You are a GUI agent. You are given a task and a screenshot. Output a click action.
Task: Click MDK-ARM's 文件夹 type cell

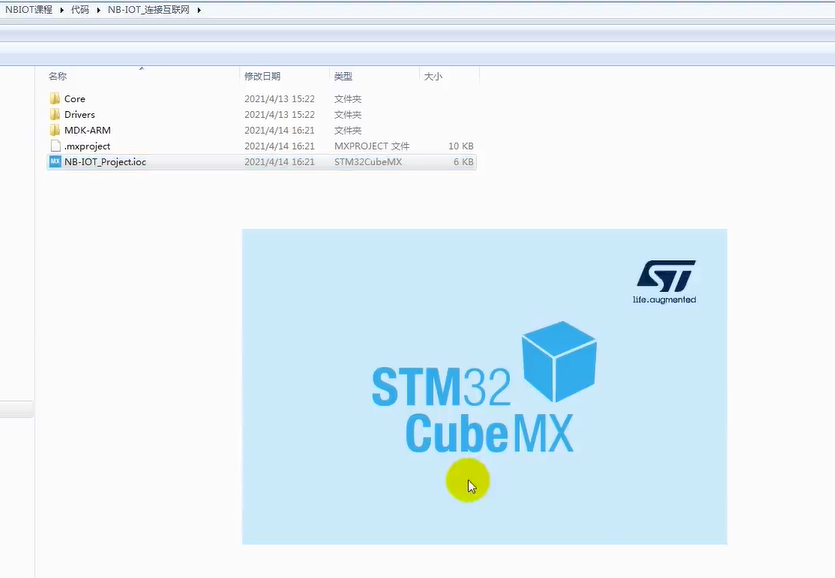pyautogui.click(x=348, y=130)
